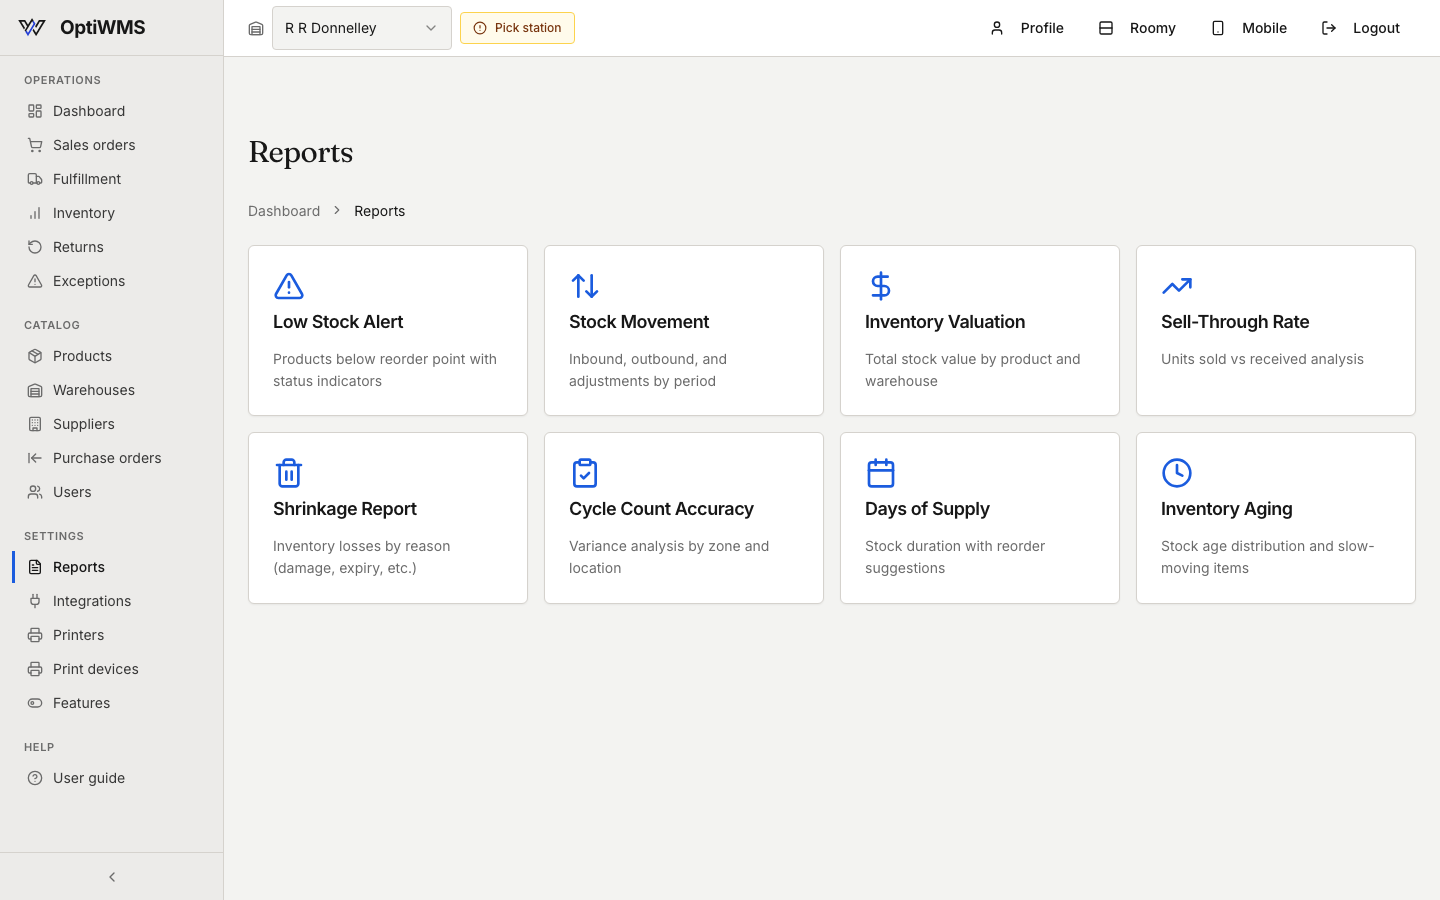Click the Sell-Through Rate trending icon
The width and height of the screenshot is (1440, 900).
click(x=1177, y=286)
